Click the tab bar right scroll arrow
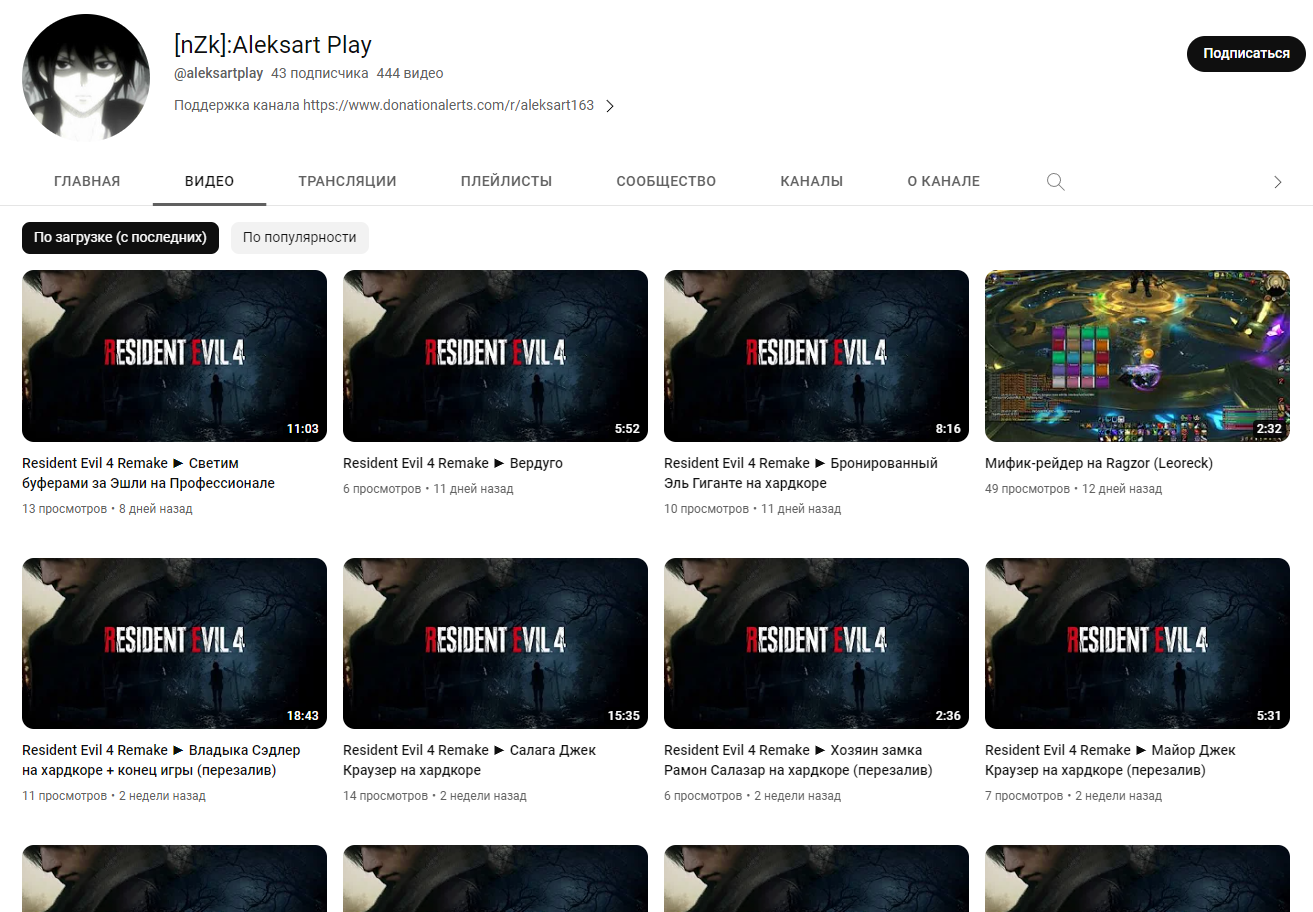 point(1277,182)
